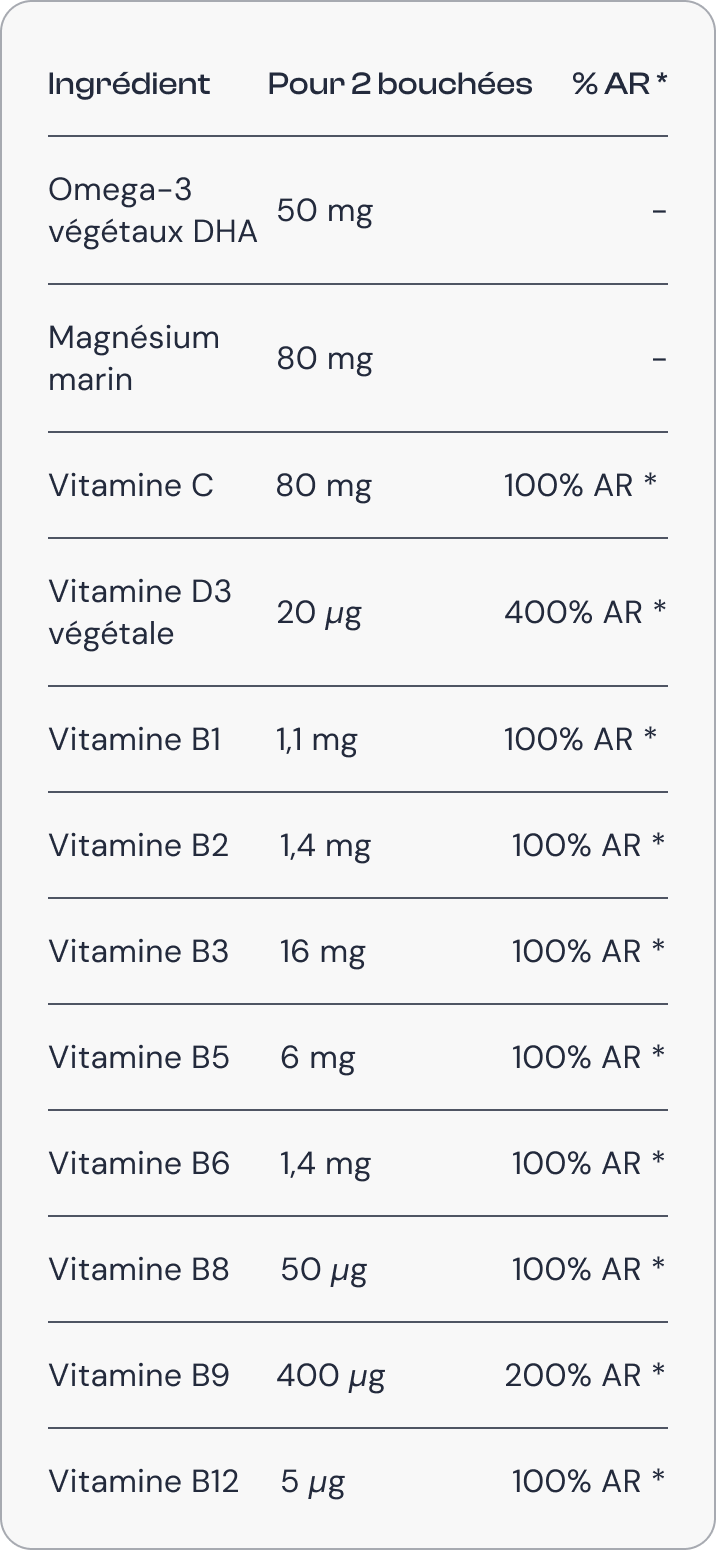Click the "% AR *" column header
Image resolution: width=716 pixels, height=1550 pixels.
[619, 84]
